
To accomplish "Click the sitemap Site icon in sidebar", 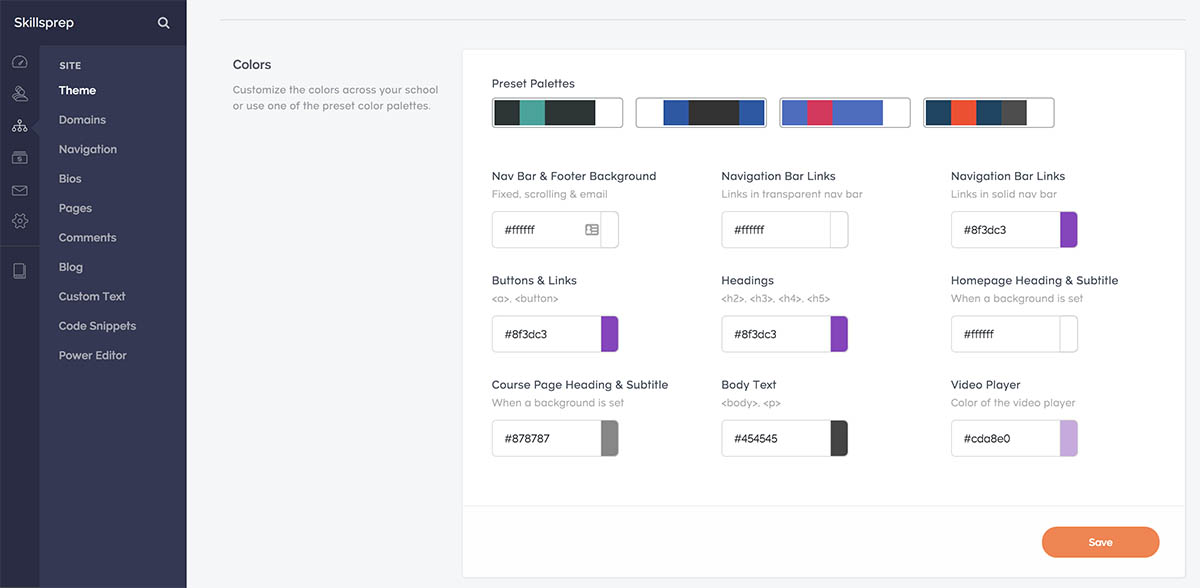I will [x=20, y=126].
